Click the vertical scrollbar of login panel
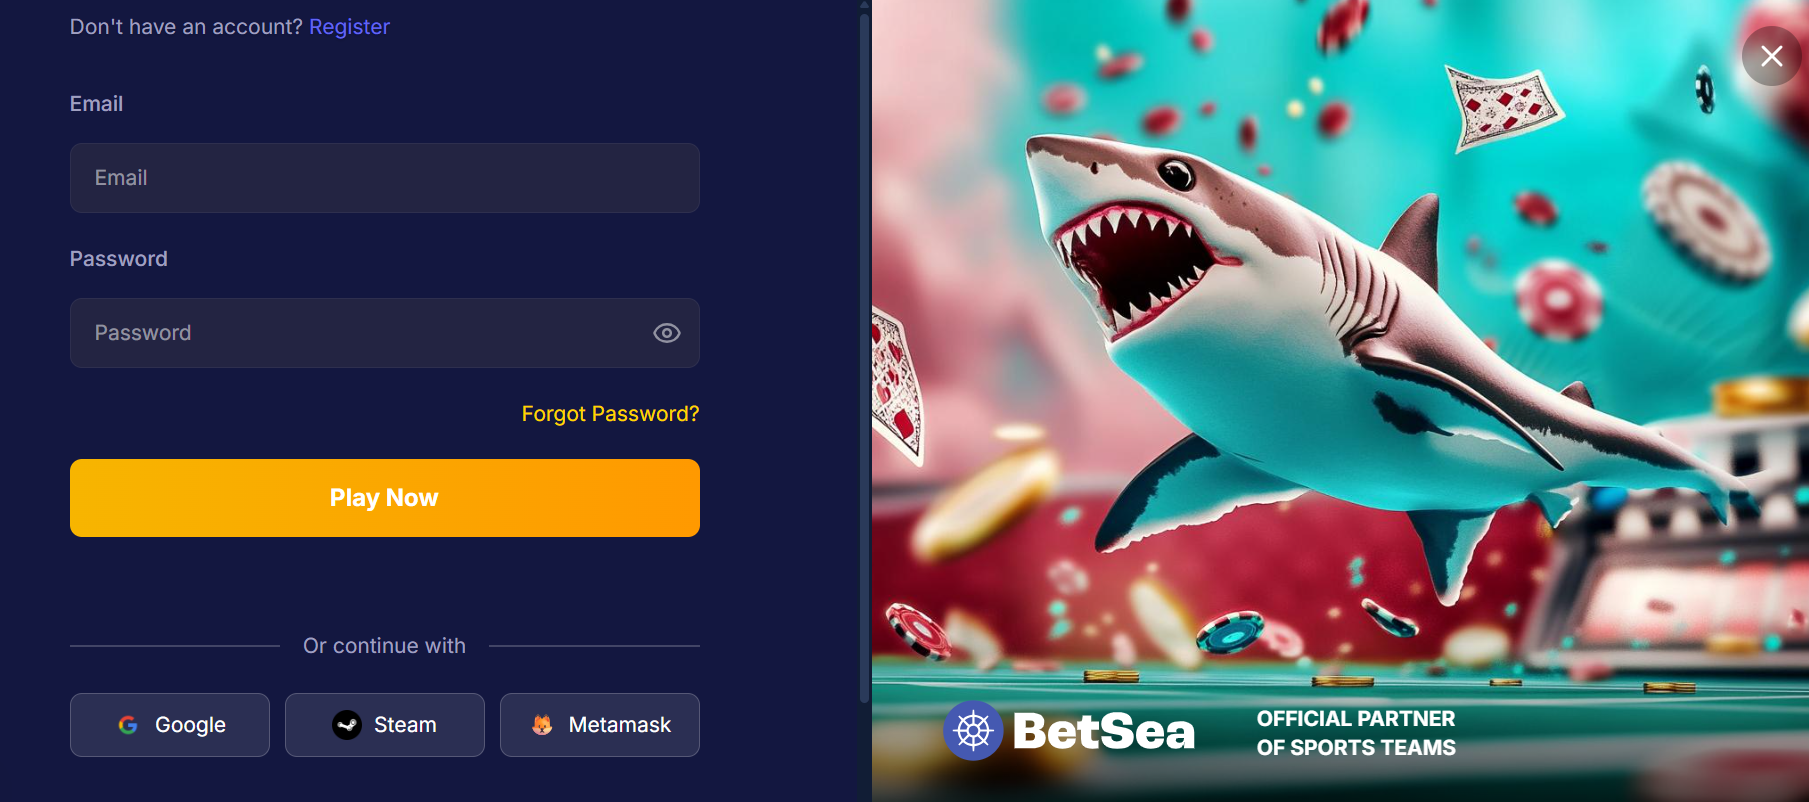Image resolution: width=1809 pixels, height=802 pixels. click(864, 355)
